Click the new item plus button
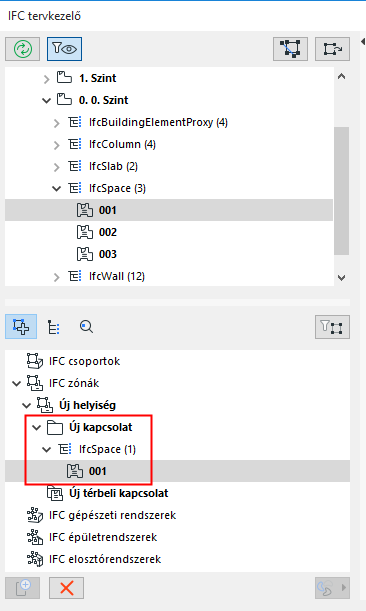This screenshot has width=366, height=611. coord(23,588)
